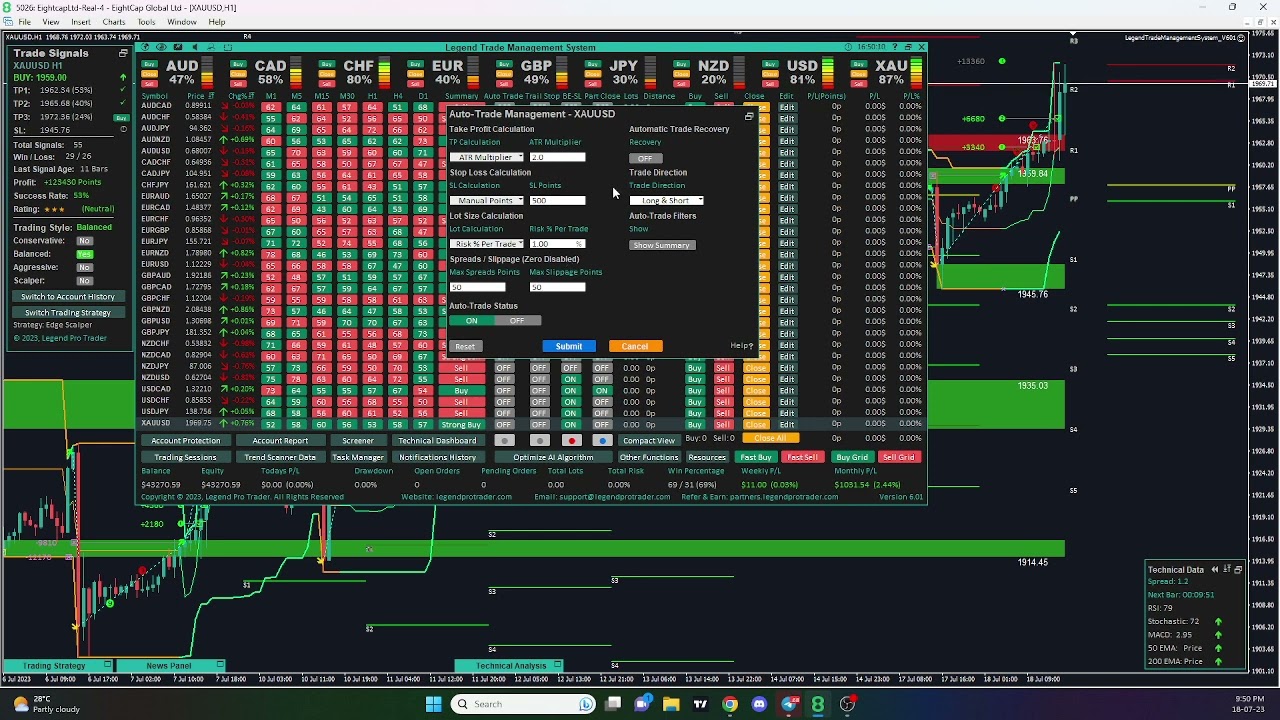The image size is (1280, 720).
Task: Click the Trading Strategy tab restore icon
Action: [x=107, y=666]
